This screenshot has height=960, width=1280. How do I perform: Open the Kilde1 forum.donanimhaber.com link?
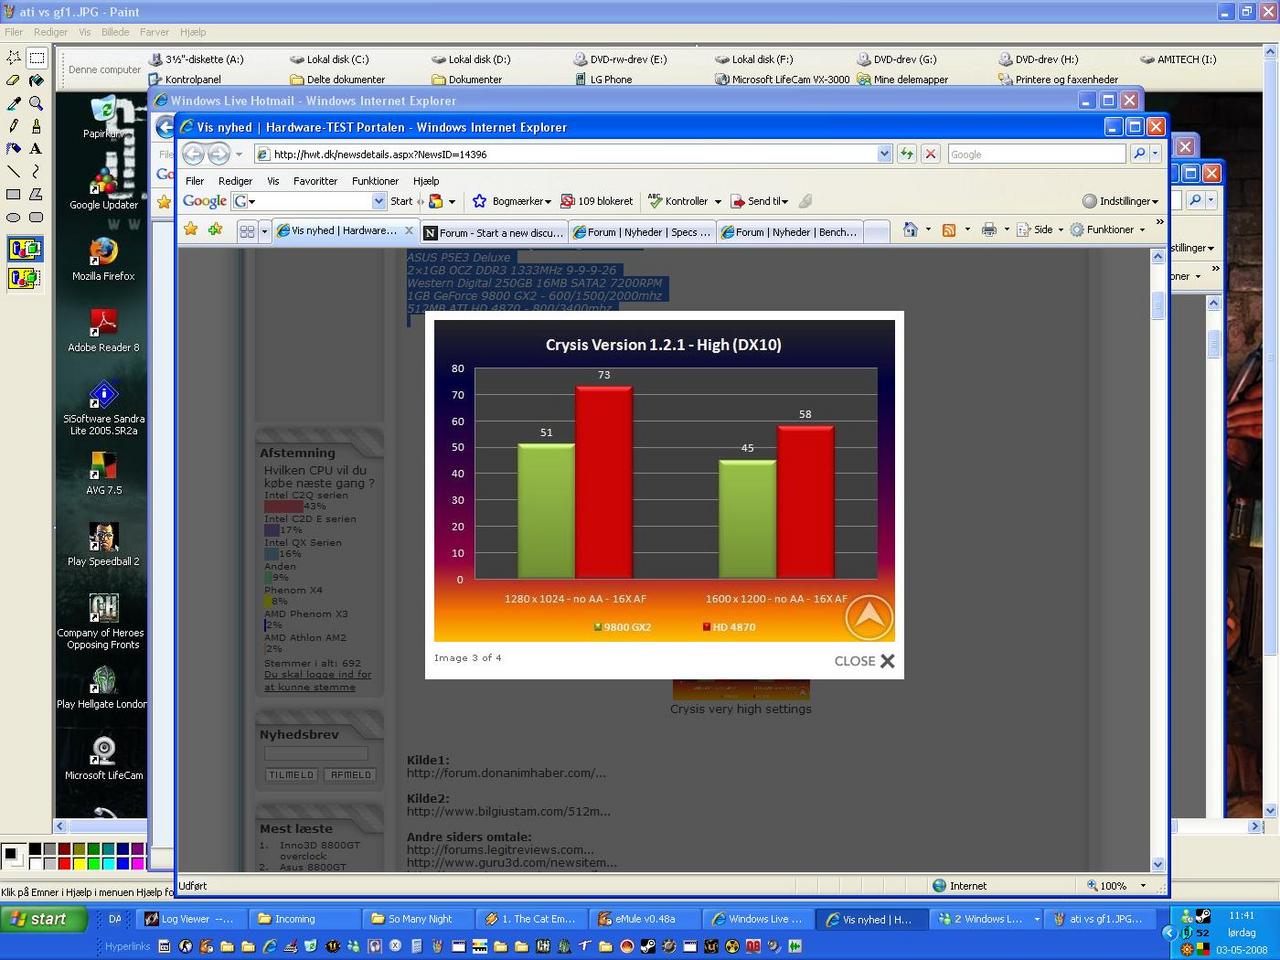(x=506, y=773)
